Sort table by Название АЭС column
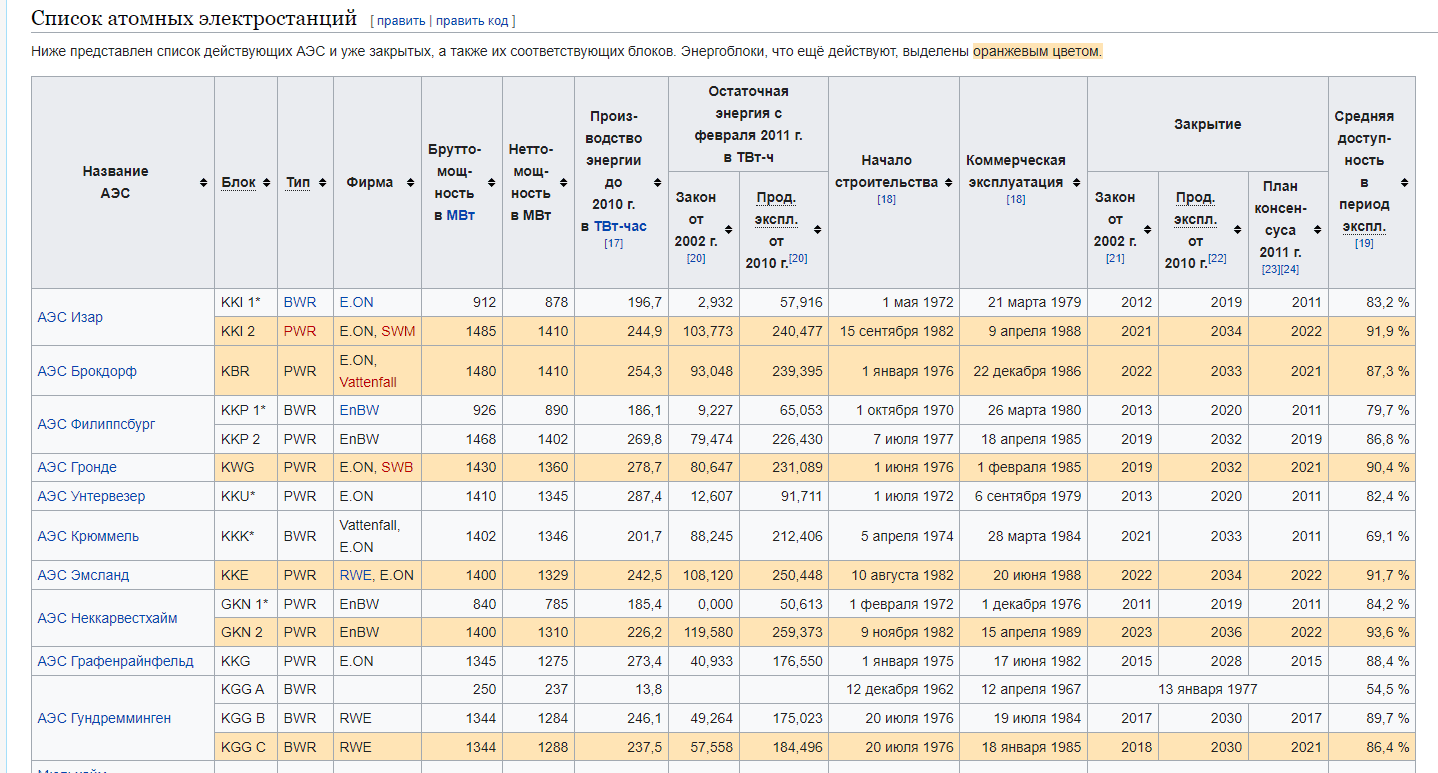Viewport: 1438px width, 773px height. pyautogui.click(x=204, y=183)
